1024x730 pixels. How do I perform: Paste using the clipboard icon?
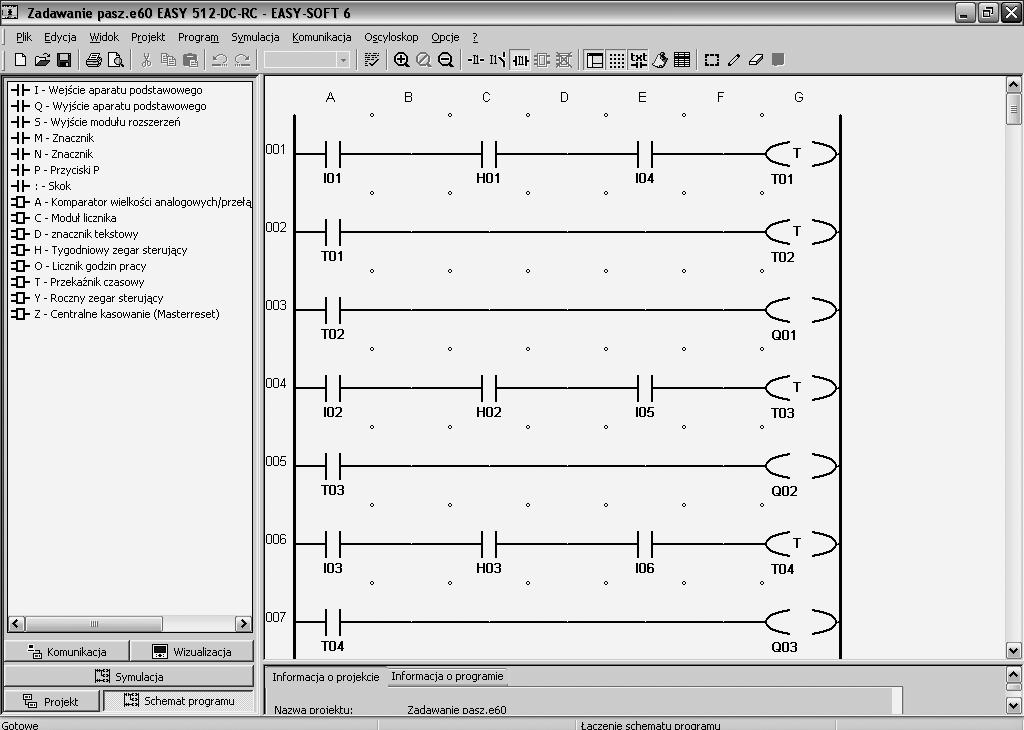pos(190,60)
